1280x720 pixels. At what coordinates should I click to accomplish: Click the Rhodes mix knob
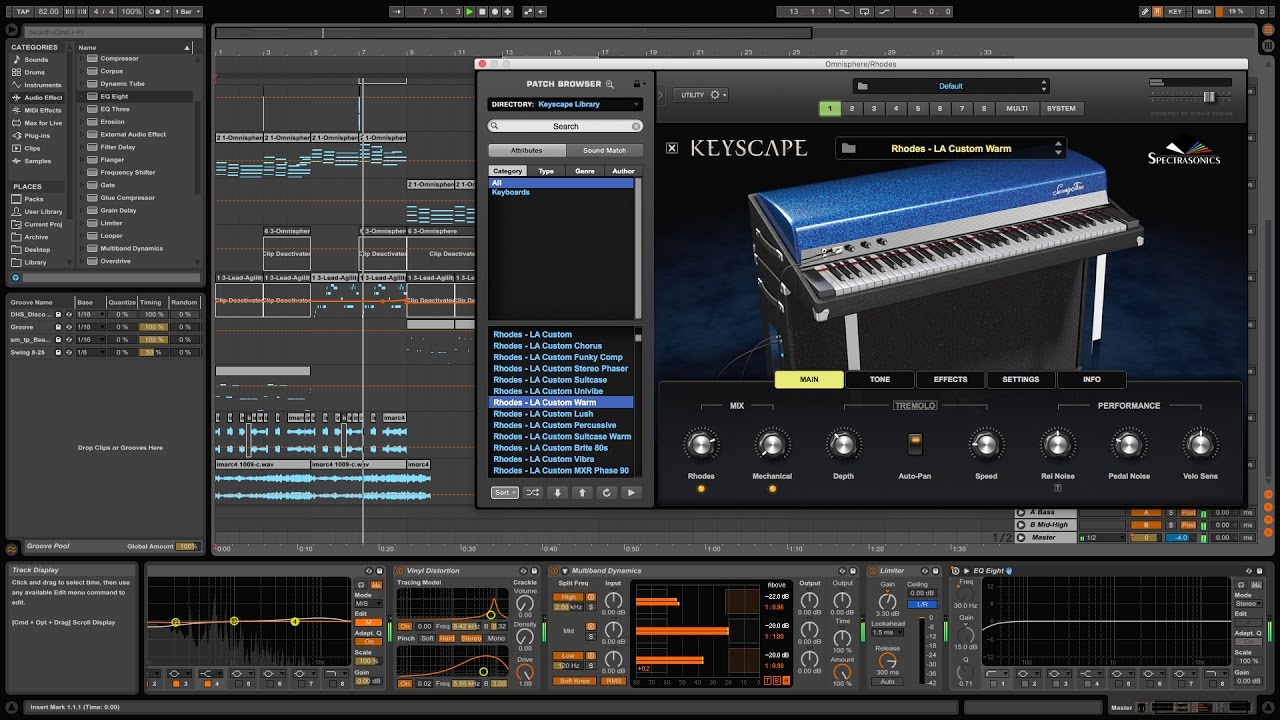(x=701, y=444)
